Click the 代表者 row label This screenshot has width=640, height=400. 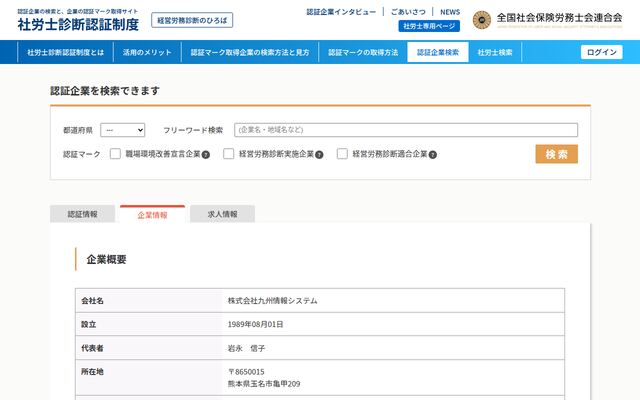click(x=92, y=348)
